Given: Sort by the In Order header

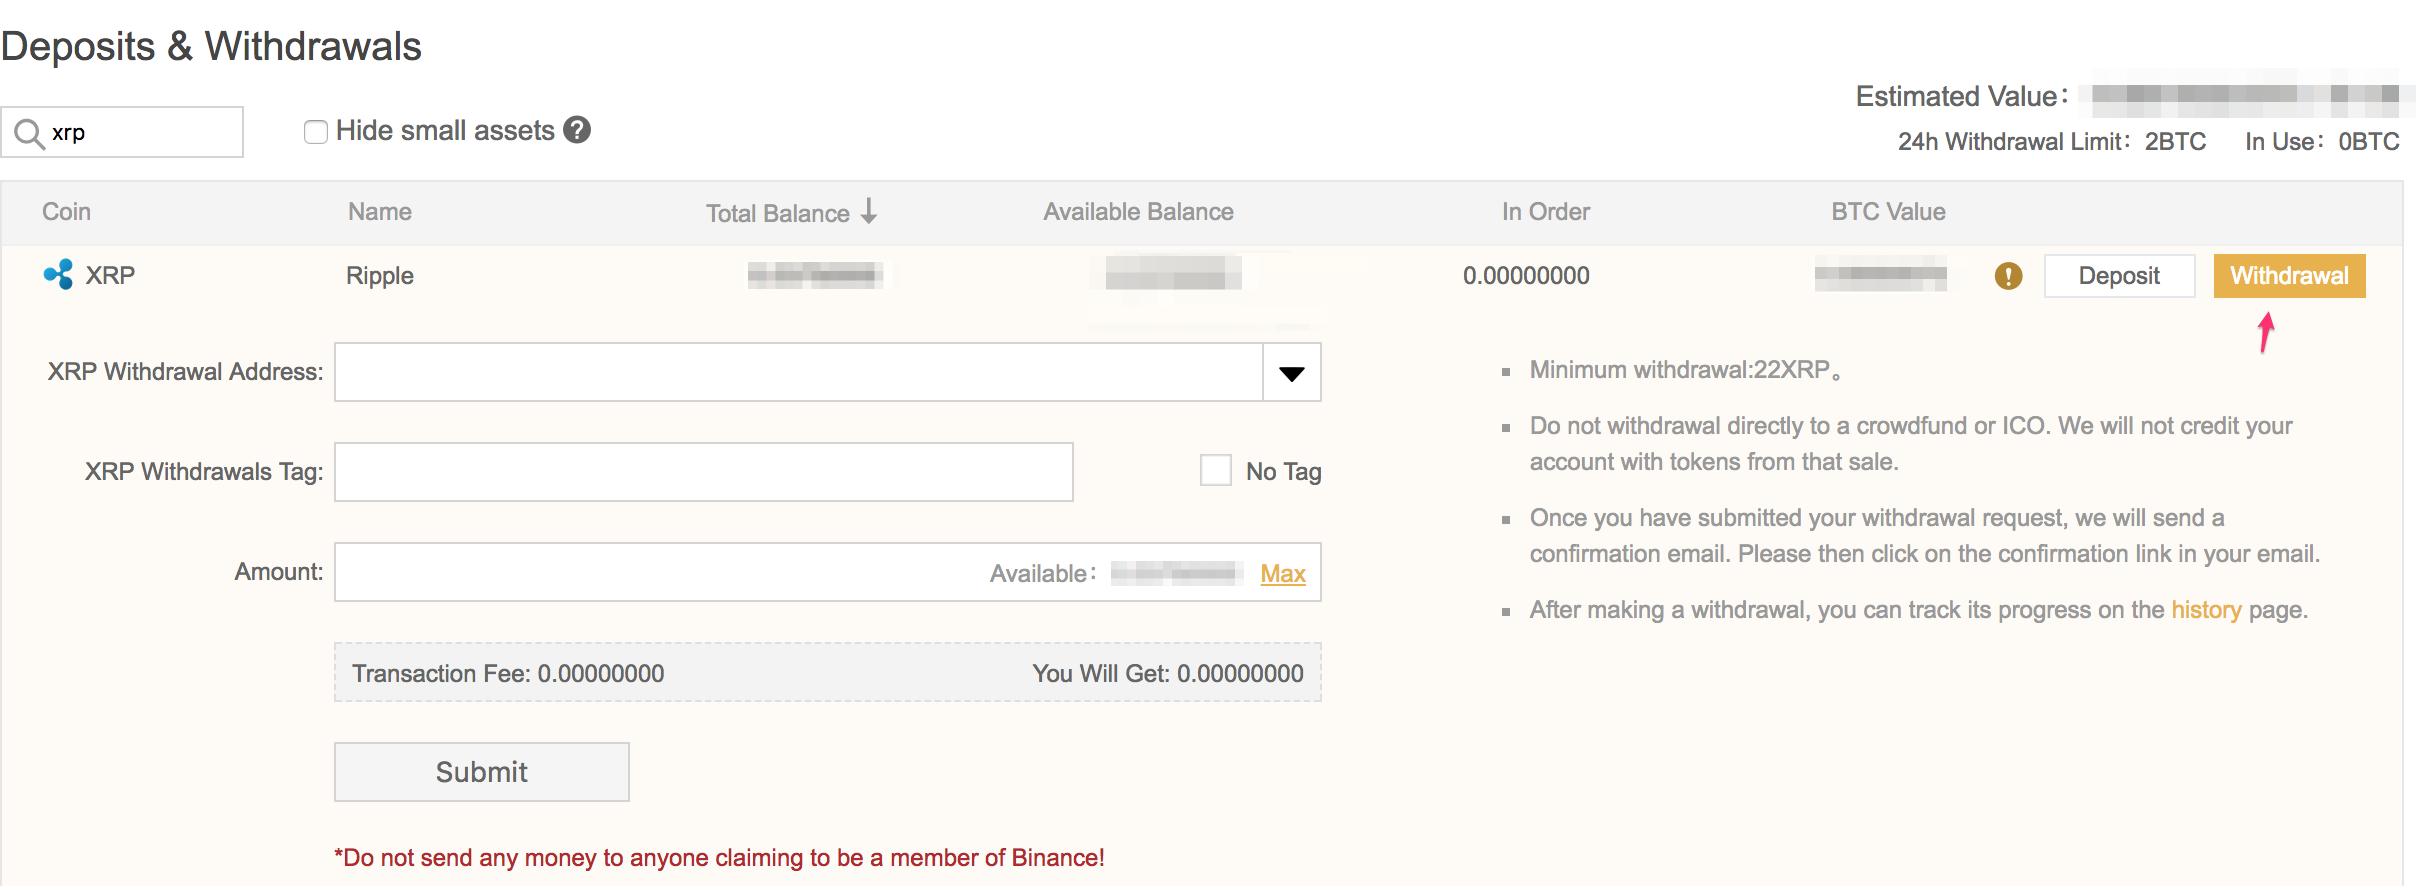Looking at the screenshot, I should pos(1546,212).
